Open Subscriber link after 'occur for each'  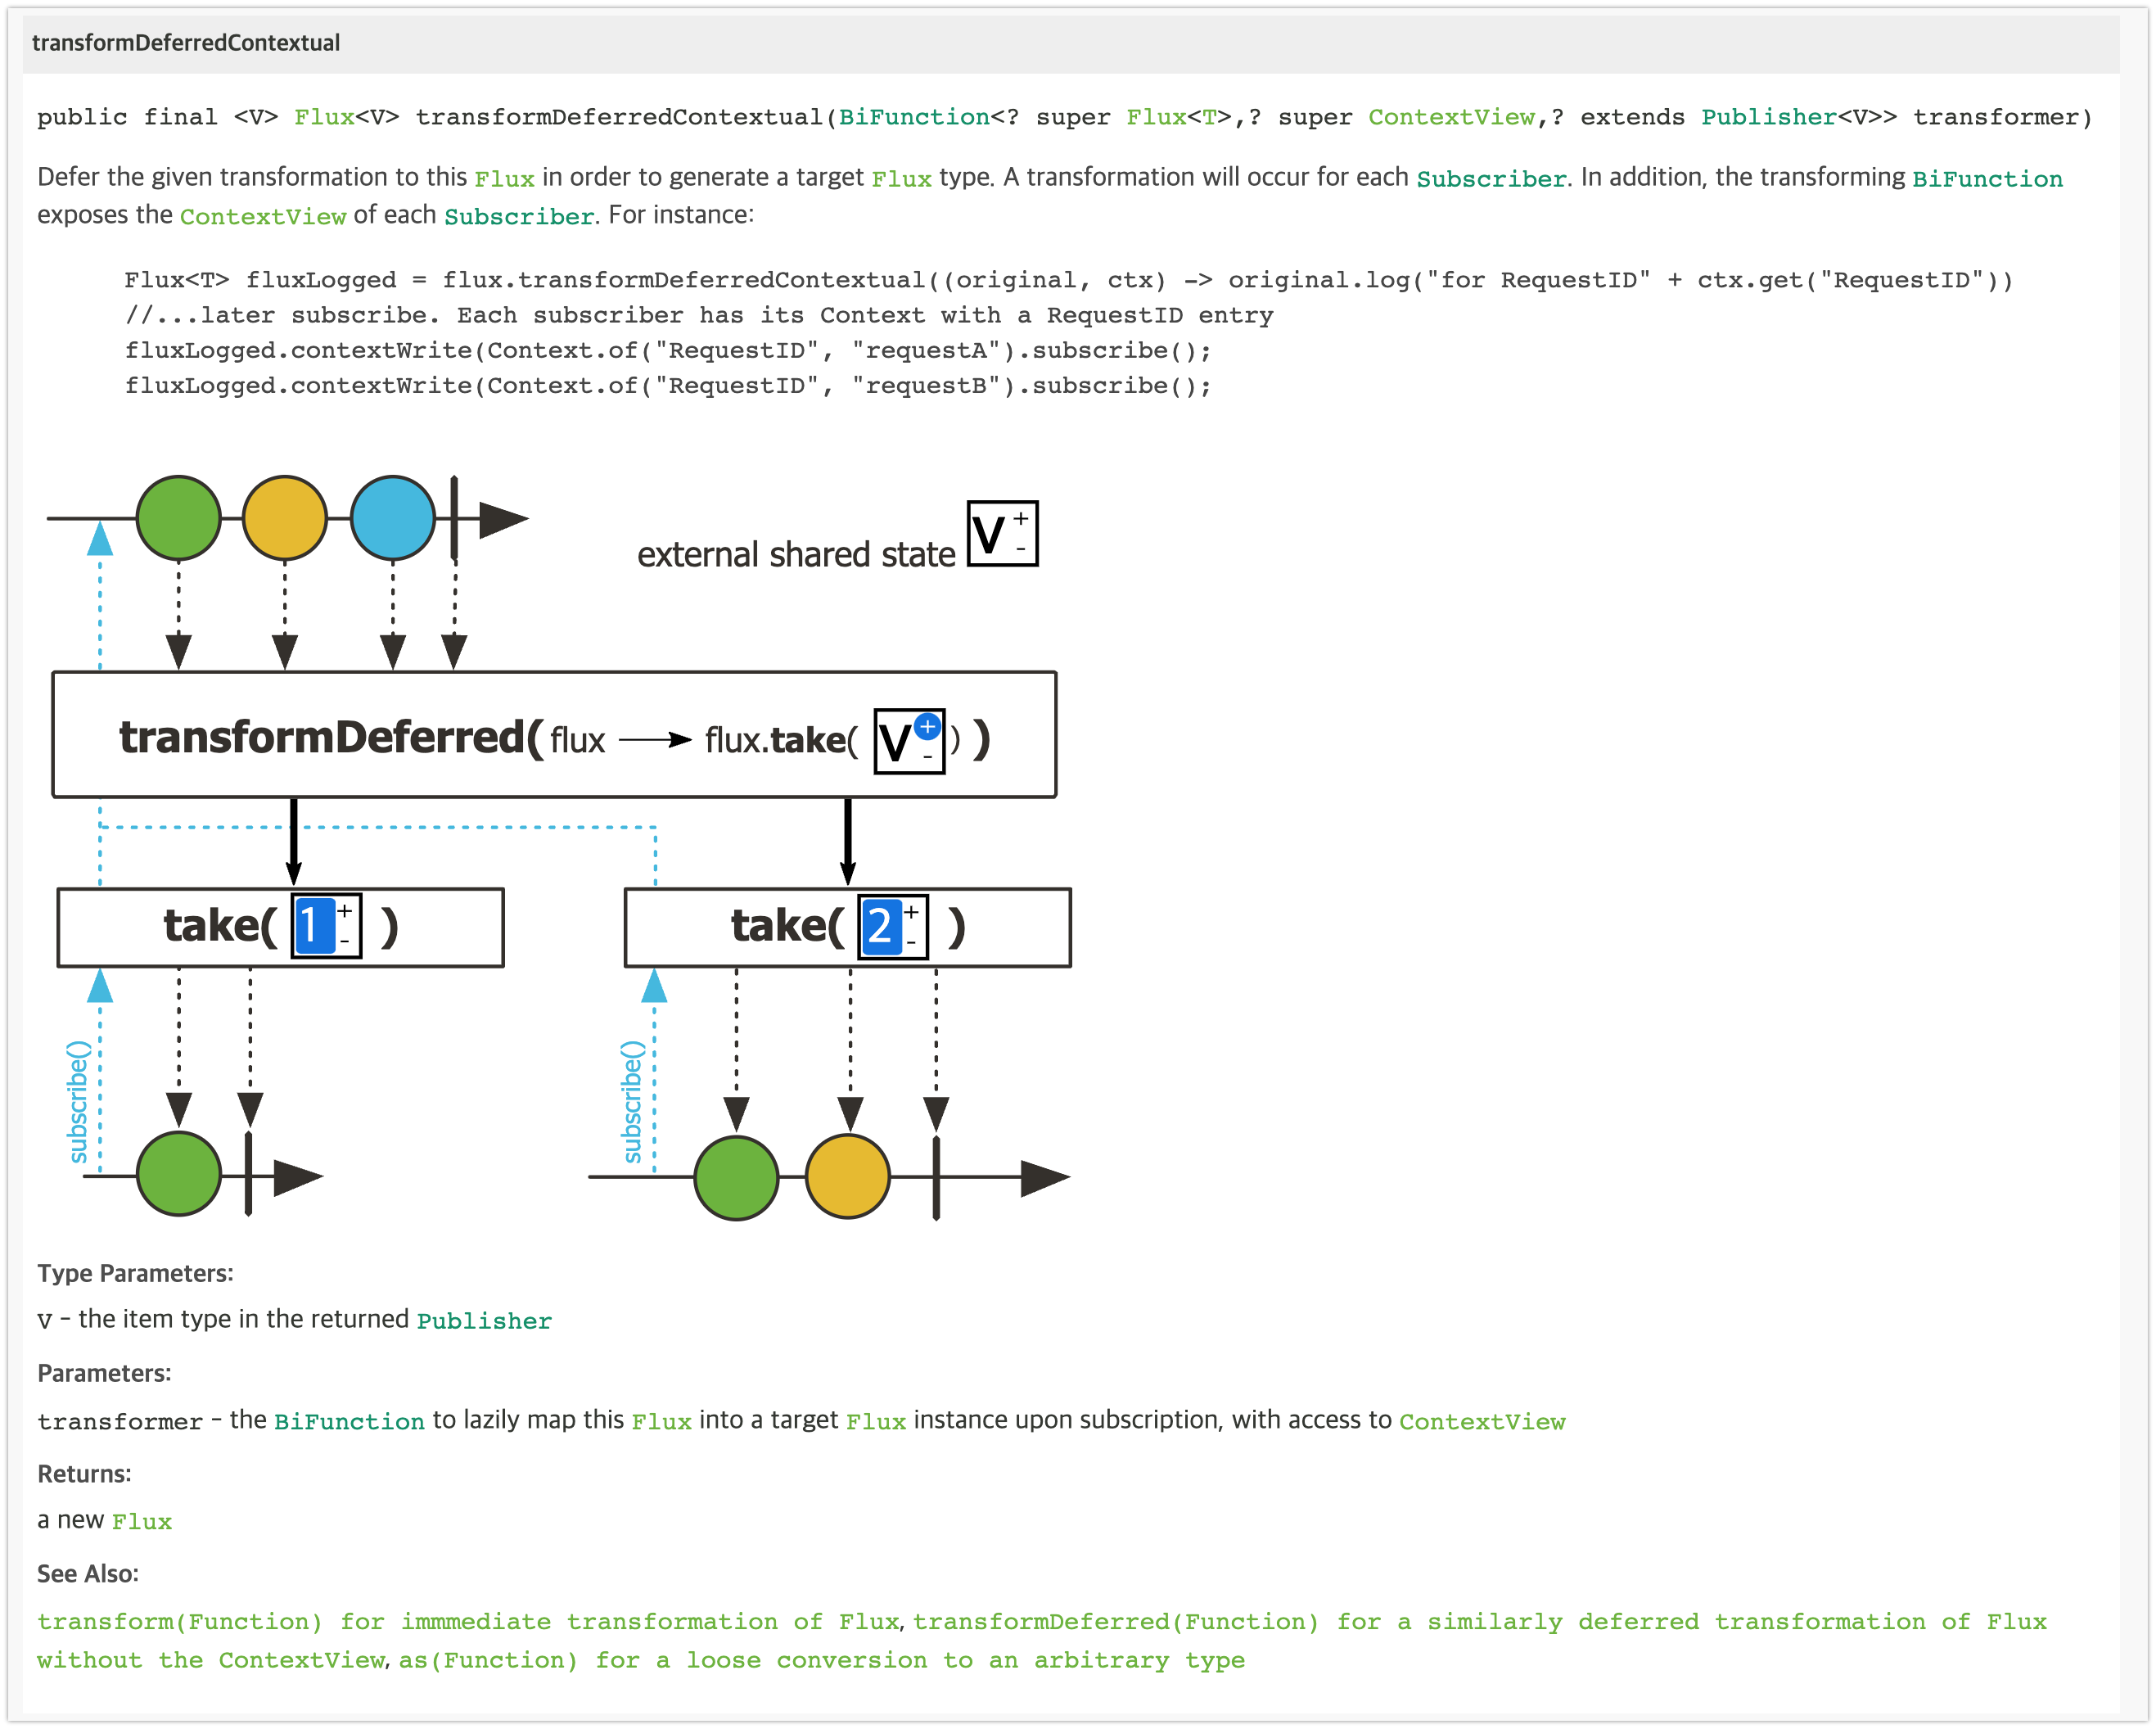point(1491,179)
